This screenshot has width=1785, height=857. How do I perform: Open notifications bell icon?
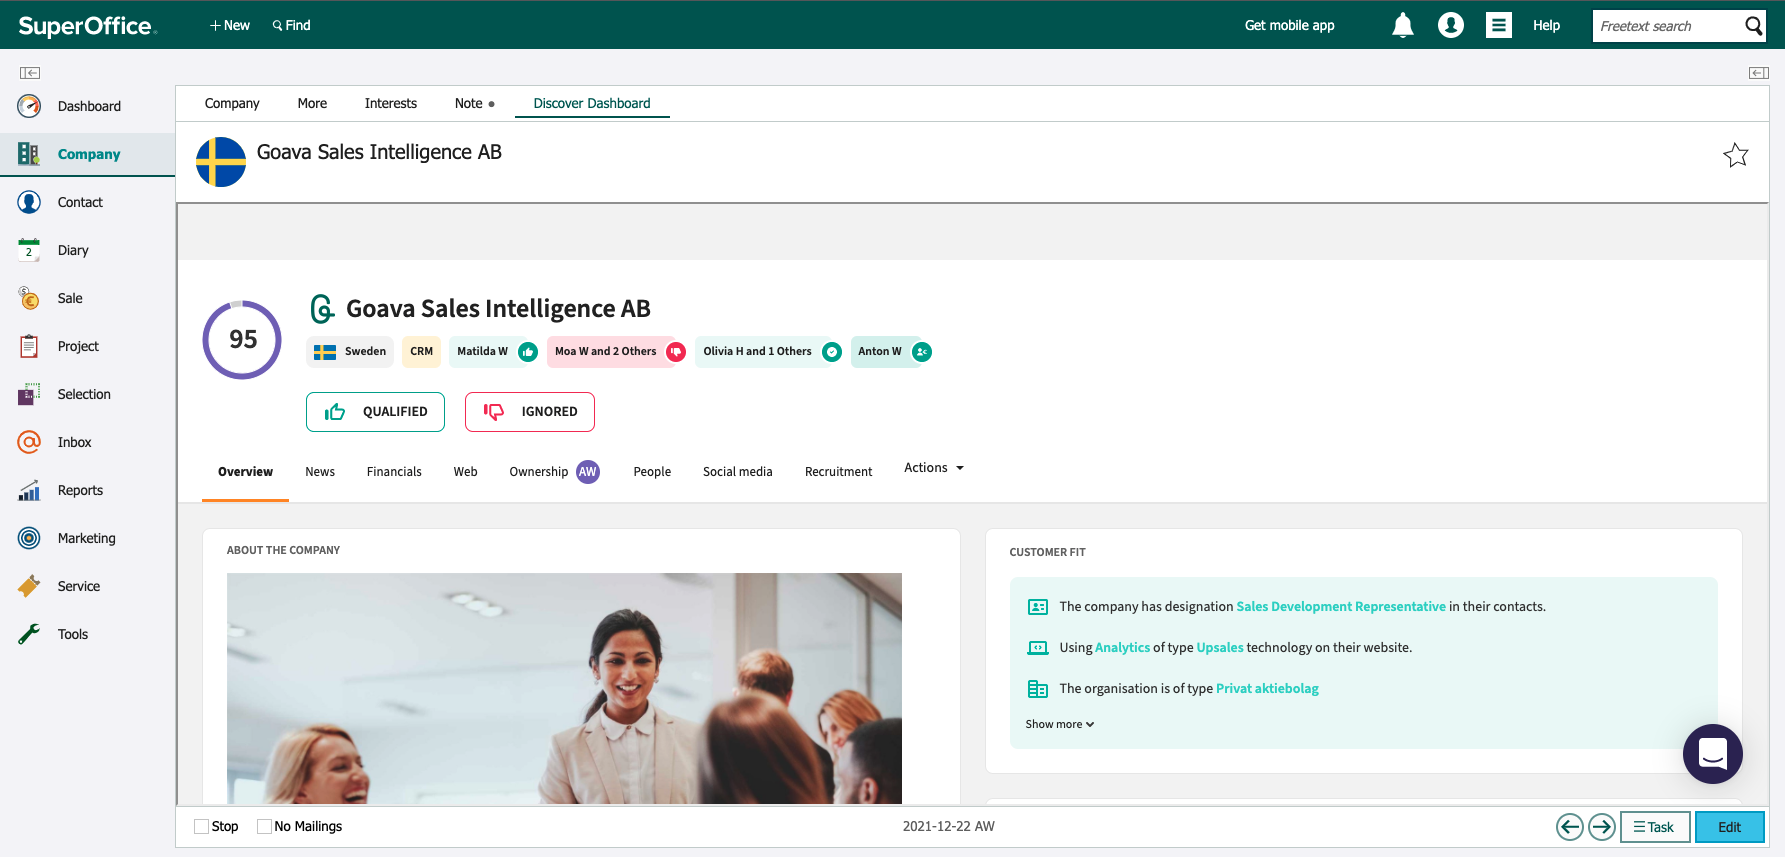point(1403,25)
